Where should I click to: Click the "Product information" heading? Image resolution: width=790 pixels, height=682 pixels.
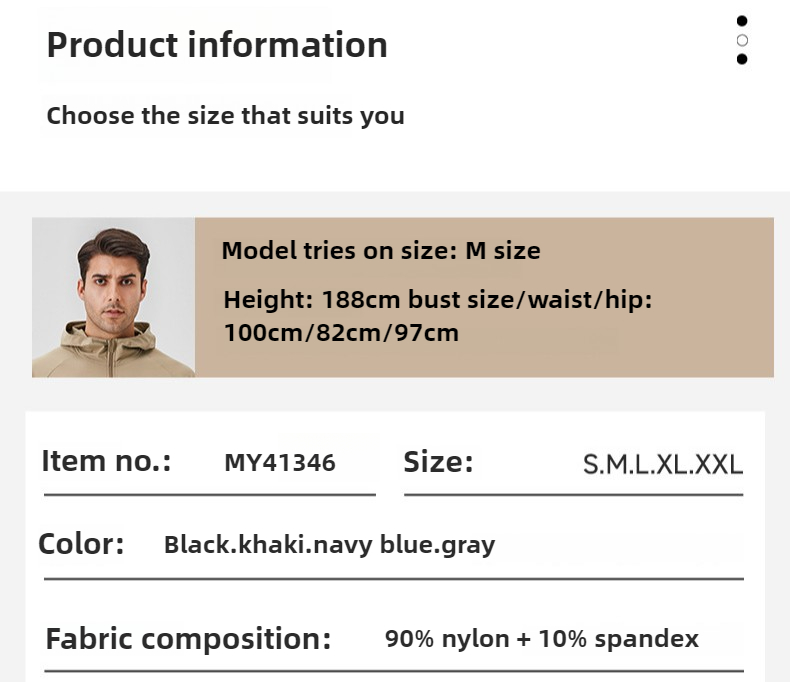(x=217, y=45)
